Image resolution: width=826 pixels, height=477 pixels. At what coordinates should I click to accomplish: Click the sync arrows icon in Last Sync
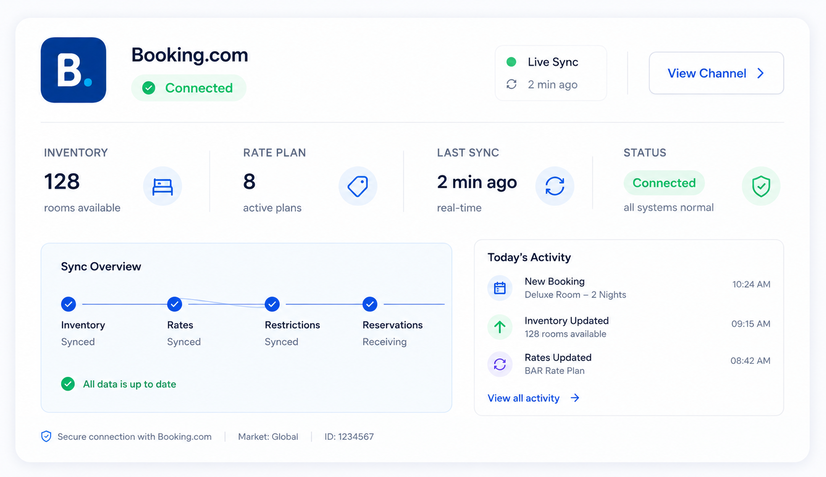click(x=555, y=186)
